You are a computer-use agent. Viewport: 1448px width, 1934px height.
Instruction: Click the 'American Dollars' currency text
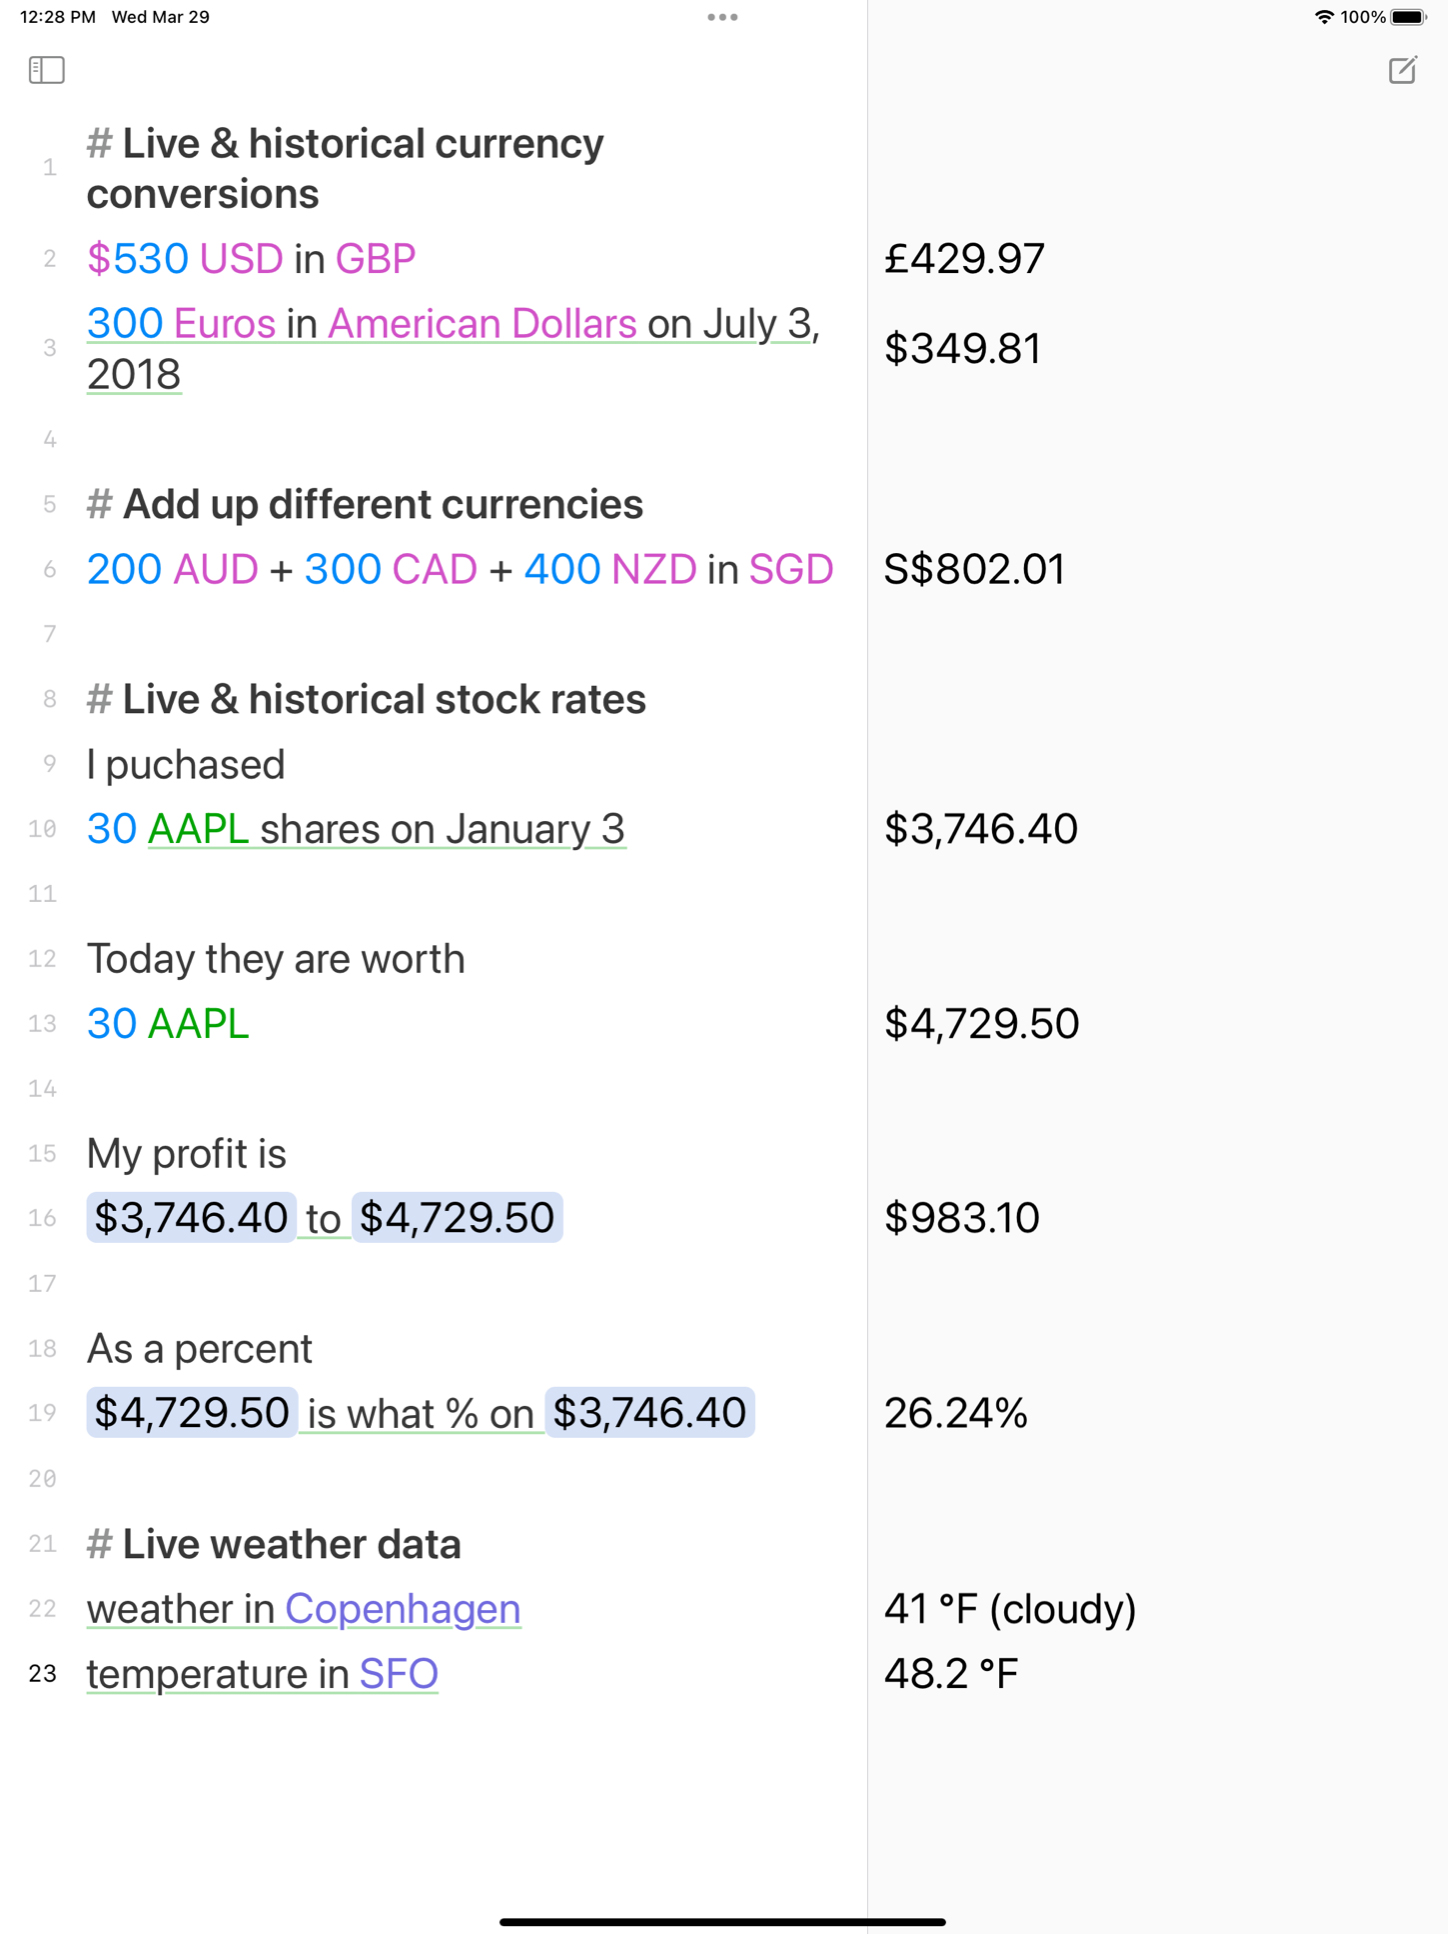(482, 323)
